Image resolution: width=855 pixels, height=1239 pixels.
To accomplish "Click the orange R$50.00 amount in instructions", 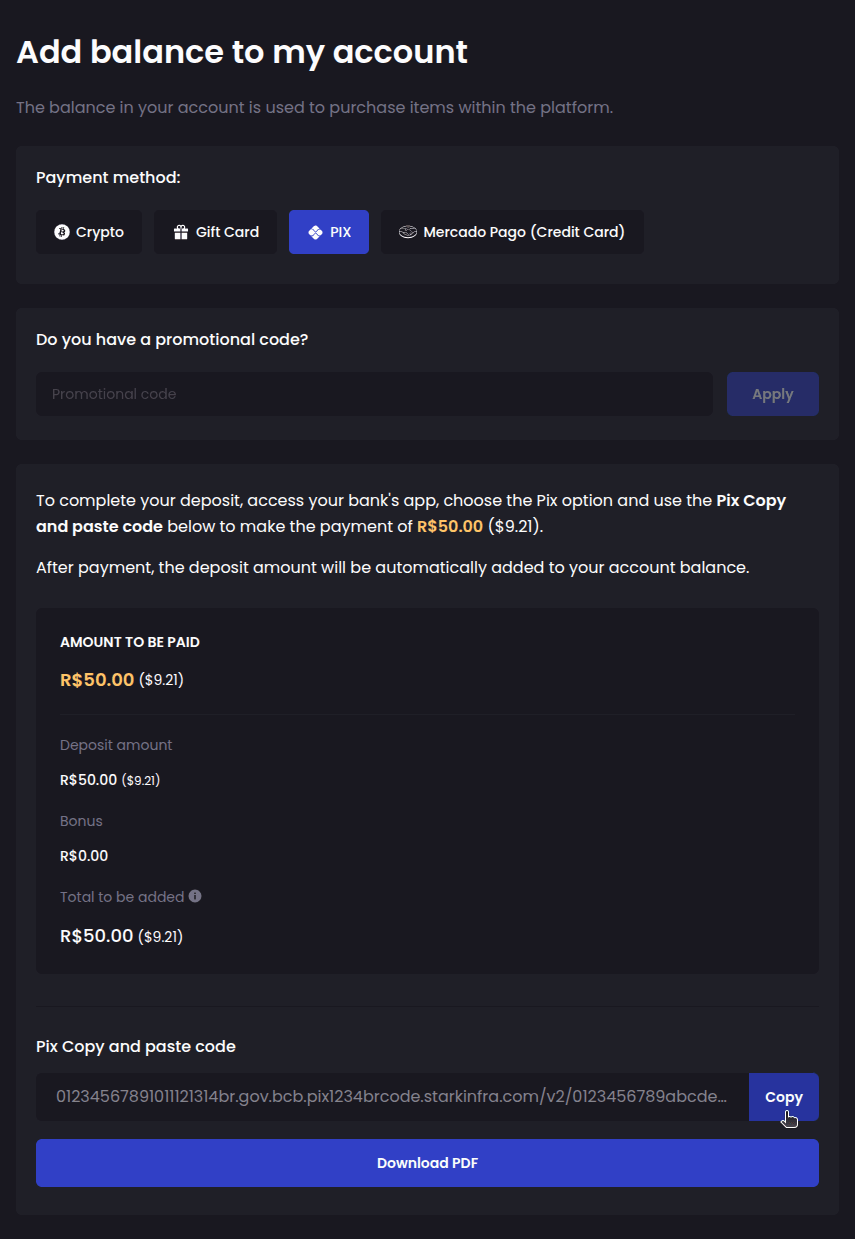I will click(x=450, y=524).
